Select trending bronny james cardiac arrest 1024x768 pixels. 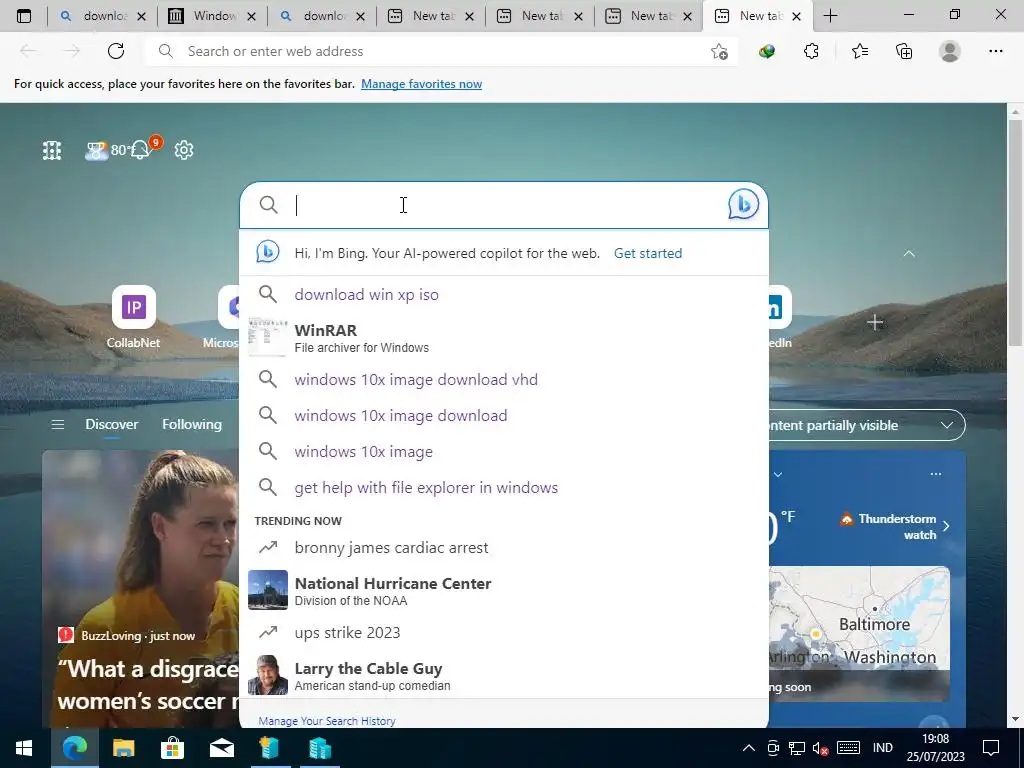tap(504, 547)
